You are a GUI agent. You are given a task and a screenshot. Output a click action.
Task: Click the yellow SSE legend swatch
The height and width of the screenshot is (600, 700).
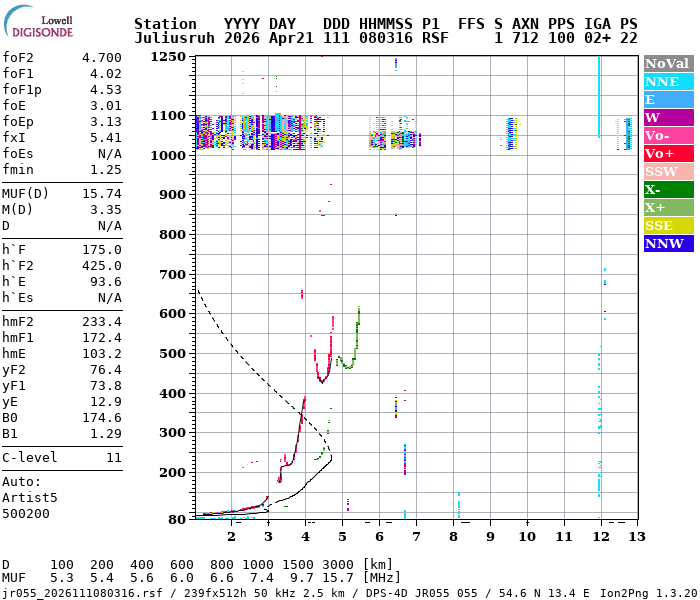[x=668, y=225]
